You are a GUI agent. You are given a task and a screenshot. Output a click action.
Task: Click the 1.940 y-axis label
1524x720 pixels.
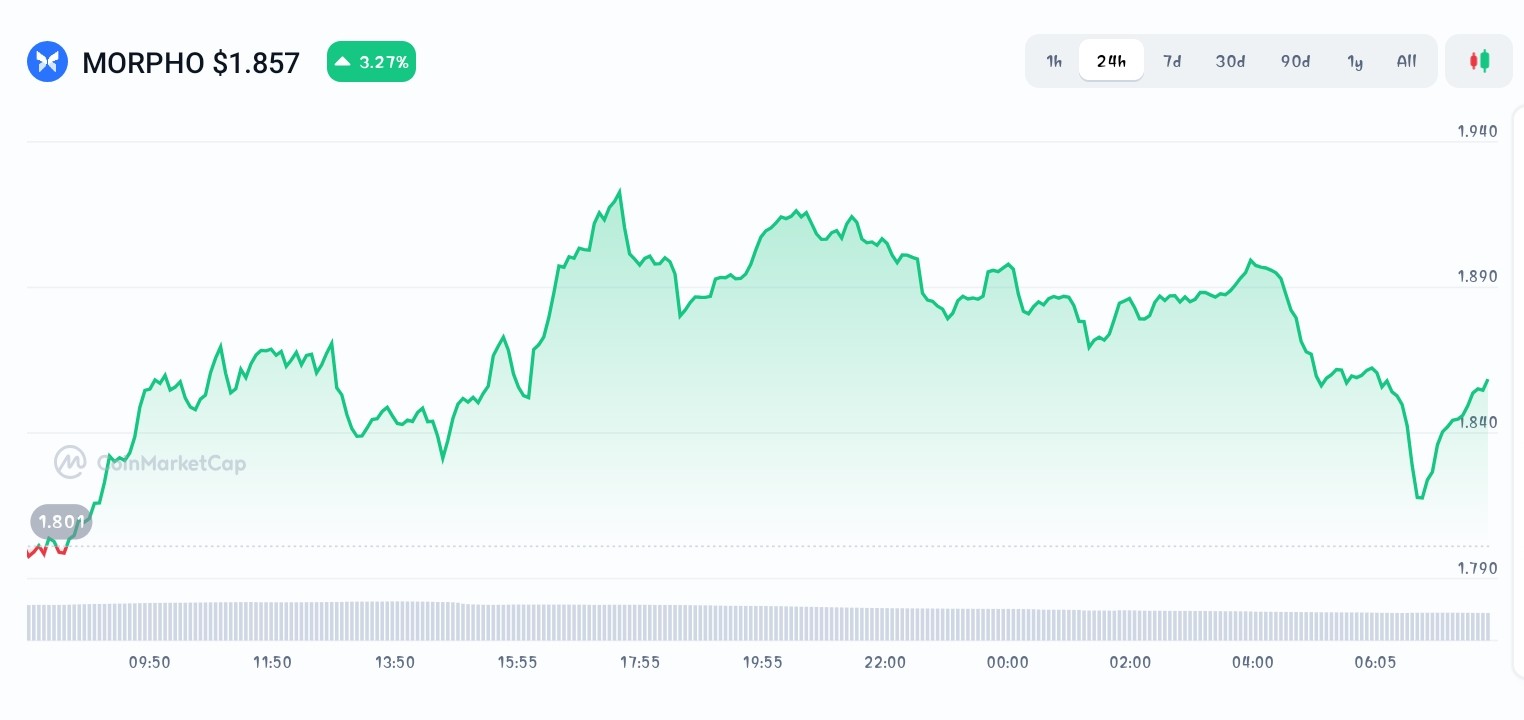(1477, 131)
